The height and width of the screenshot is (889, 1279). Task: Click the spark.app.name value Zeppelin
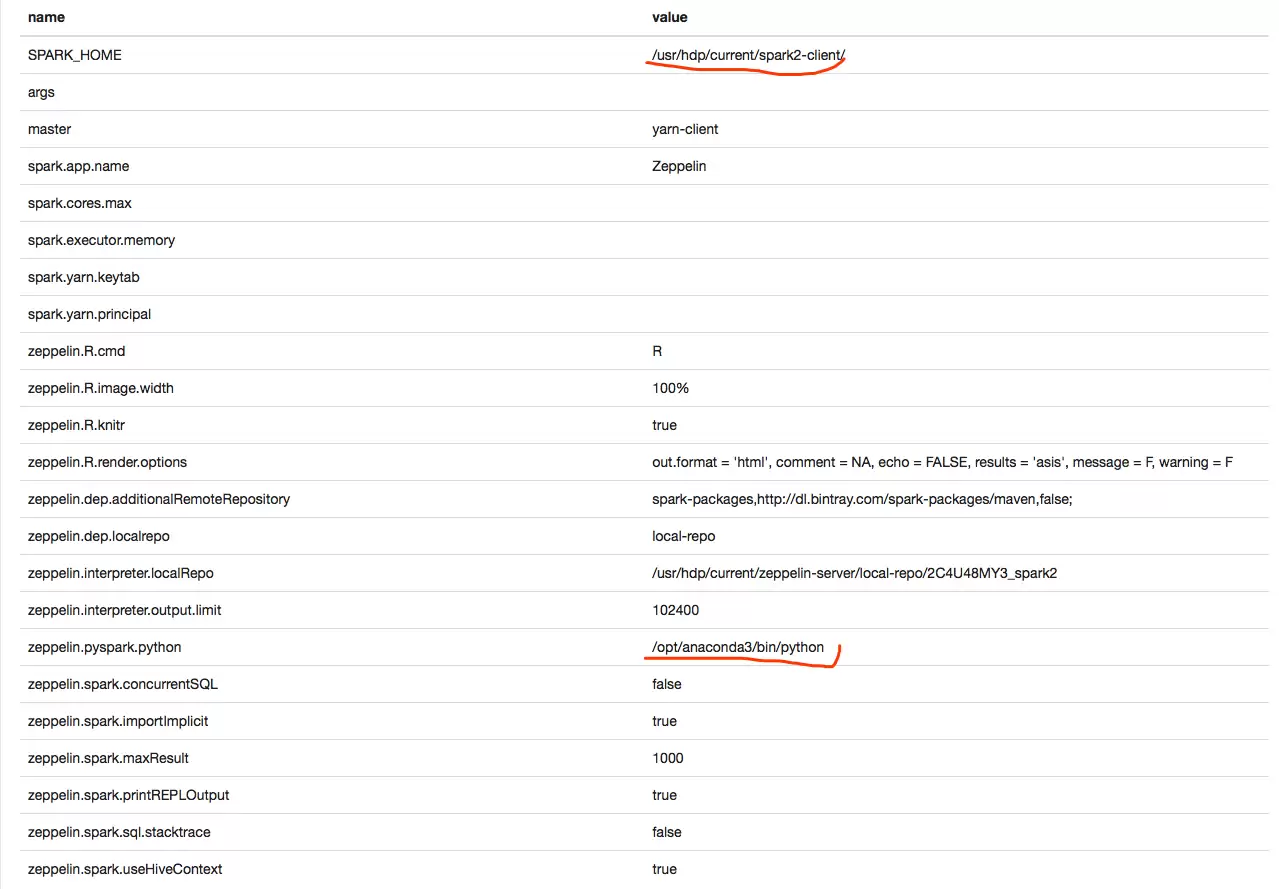coord(679,166)
